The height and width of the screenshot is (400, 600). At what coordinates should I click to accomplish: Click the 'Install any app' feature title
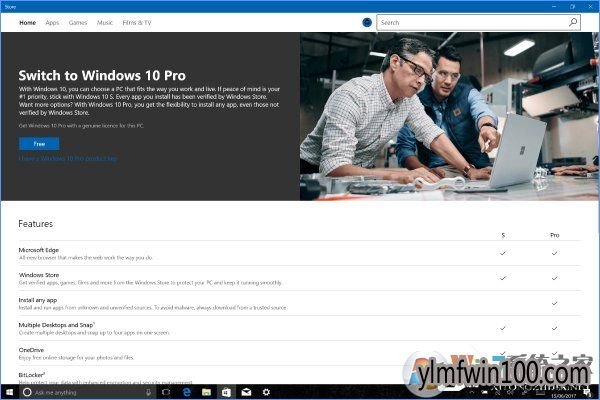[38, 300]
